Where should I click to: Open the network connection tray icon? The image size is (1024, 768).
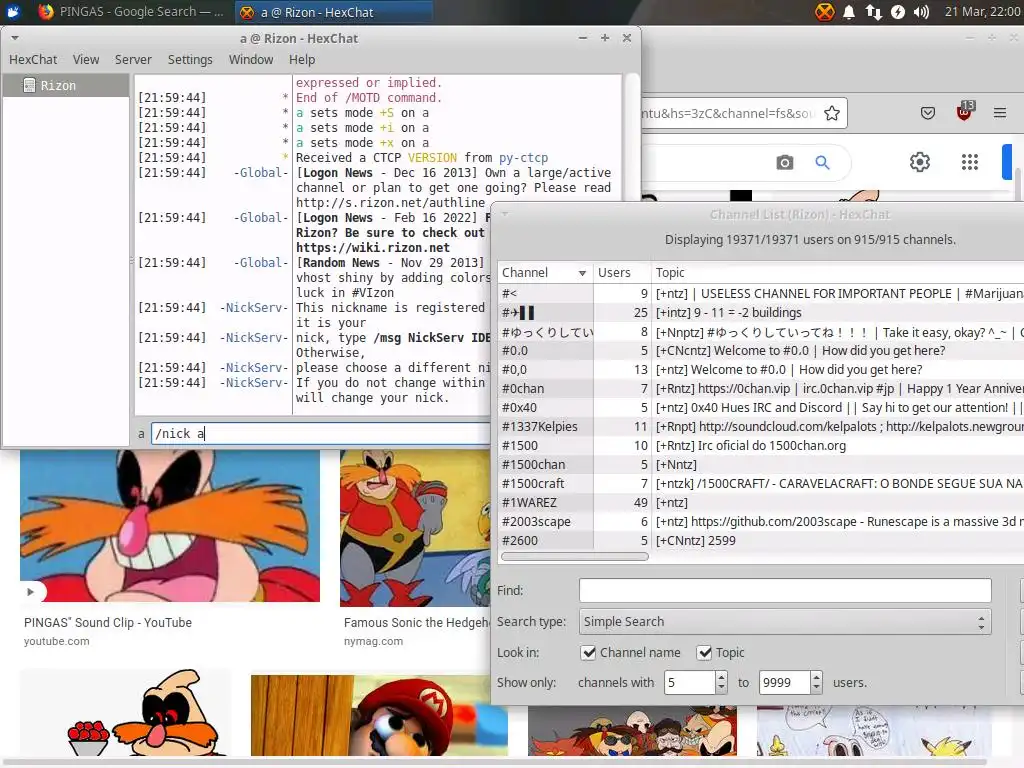point(874,12)
